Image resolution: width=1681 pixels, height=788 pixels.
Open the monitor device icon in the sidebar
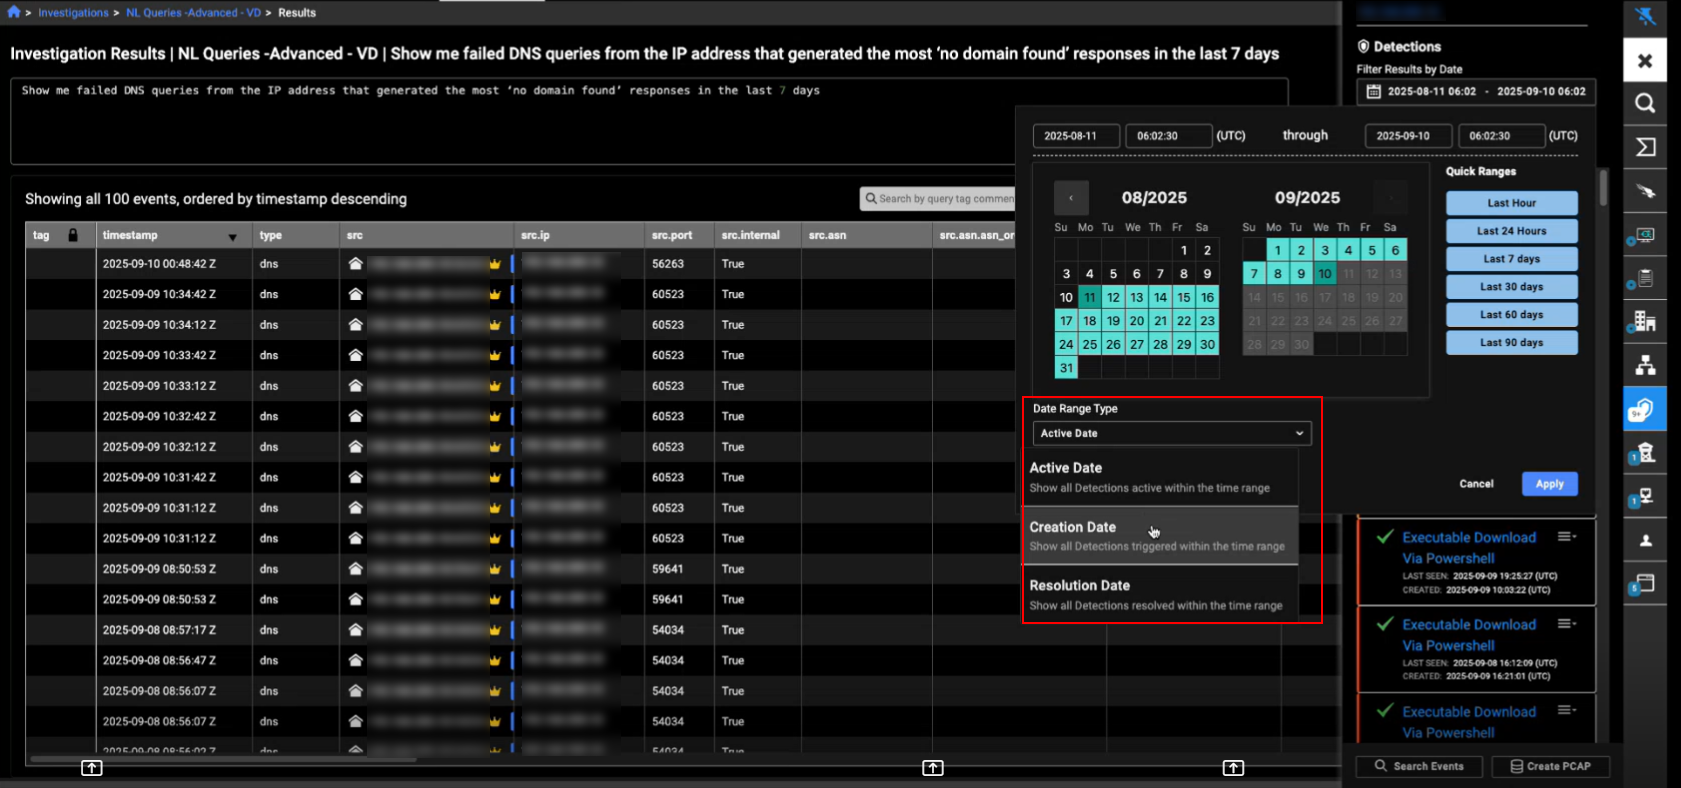(x=1645, y=235)
